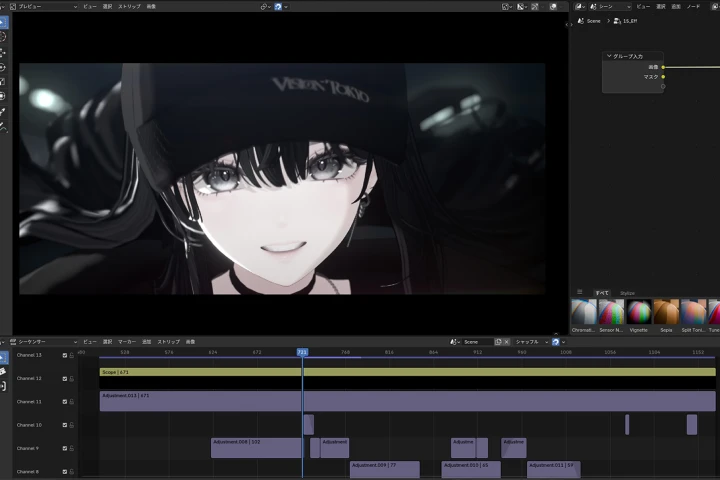Viewport: 720px width, 480px height.
Task: Select the 2D Cursor tool in preview
Action: 3,37
